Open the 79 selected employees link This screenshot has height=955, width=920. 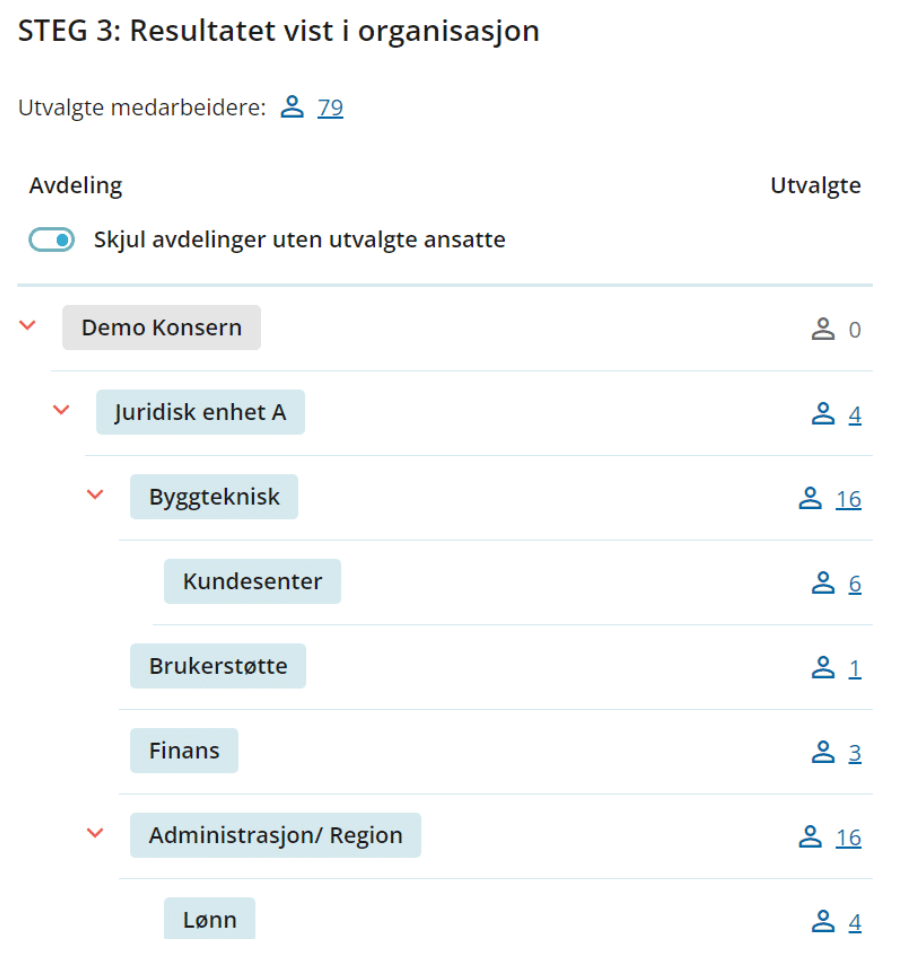pyautogui.click(x=330, y=108)
